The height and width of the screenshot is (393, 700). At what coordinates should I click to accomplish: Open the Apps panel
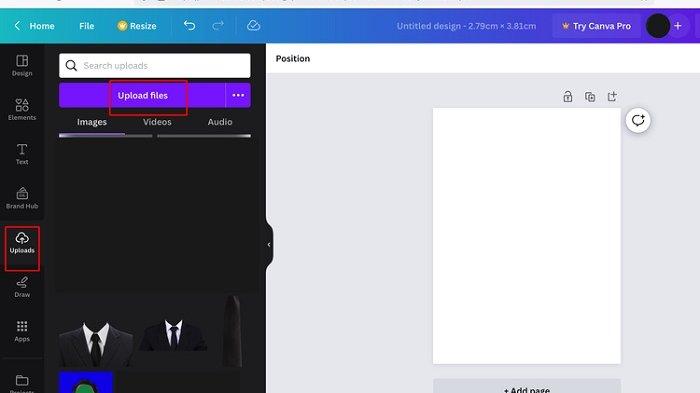click(x=22, y=331)
